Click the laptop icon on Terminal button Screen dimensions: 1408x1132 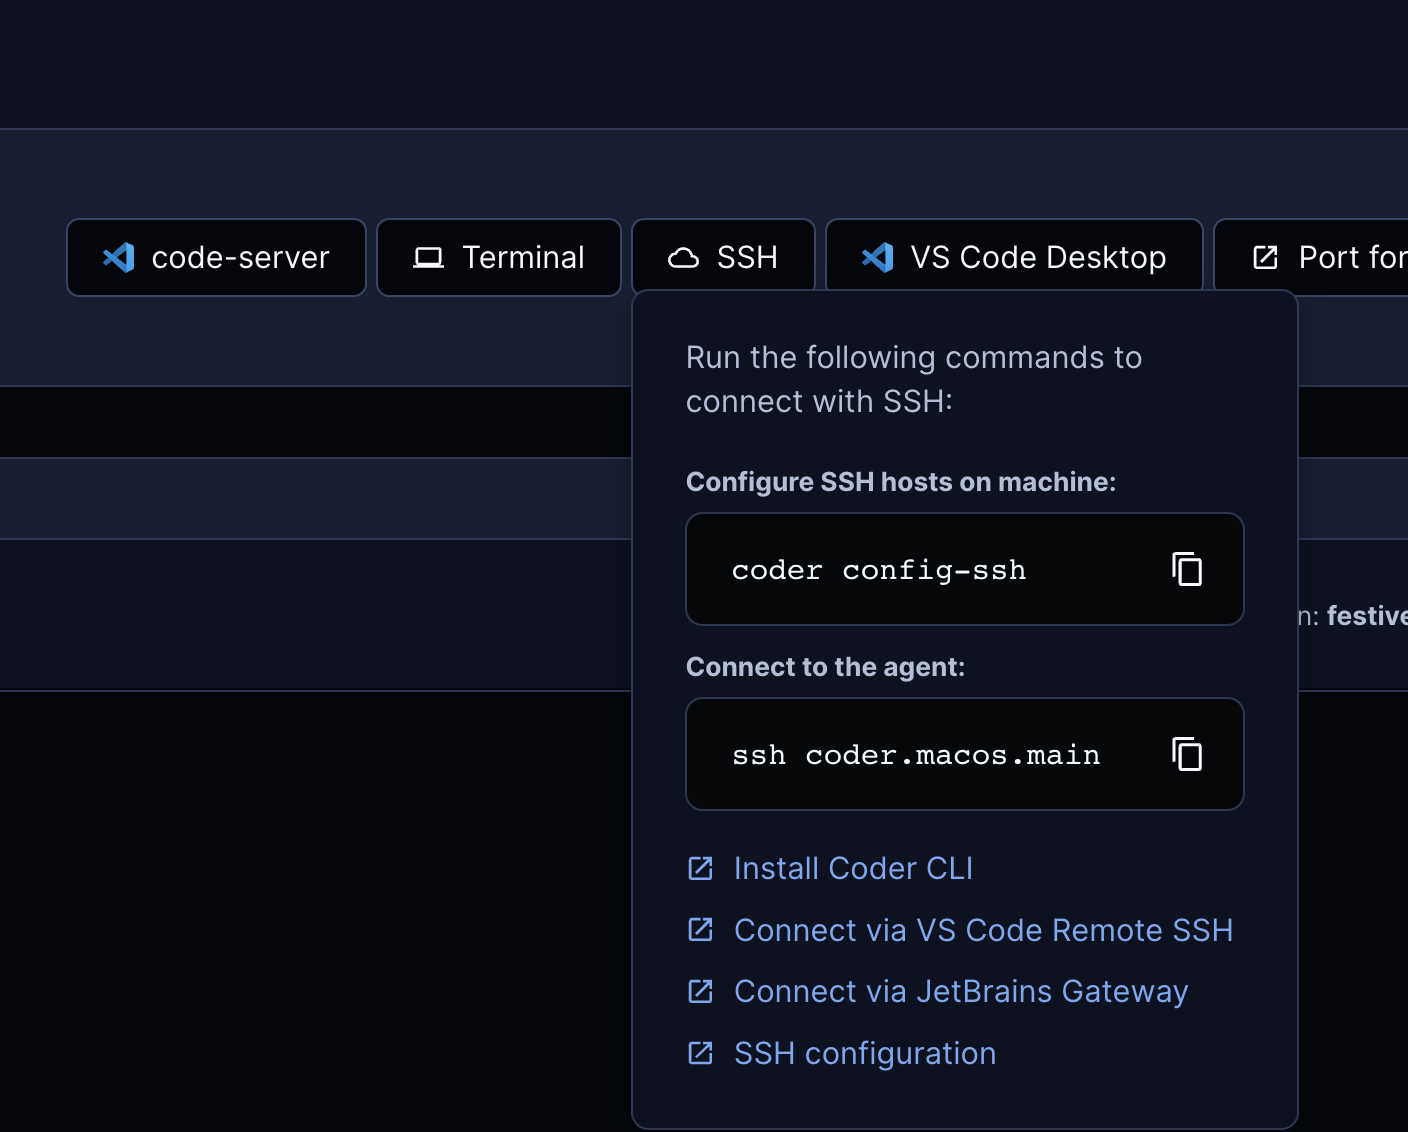[429, 258]
